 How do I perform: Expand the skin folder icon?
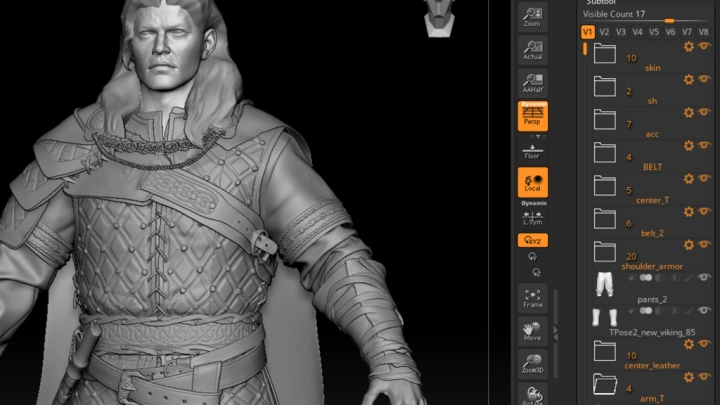(605, 53)
